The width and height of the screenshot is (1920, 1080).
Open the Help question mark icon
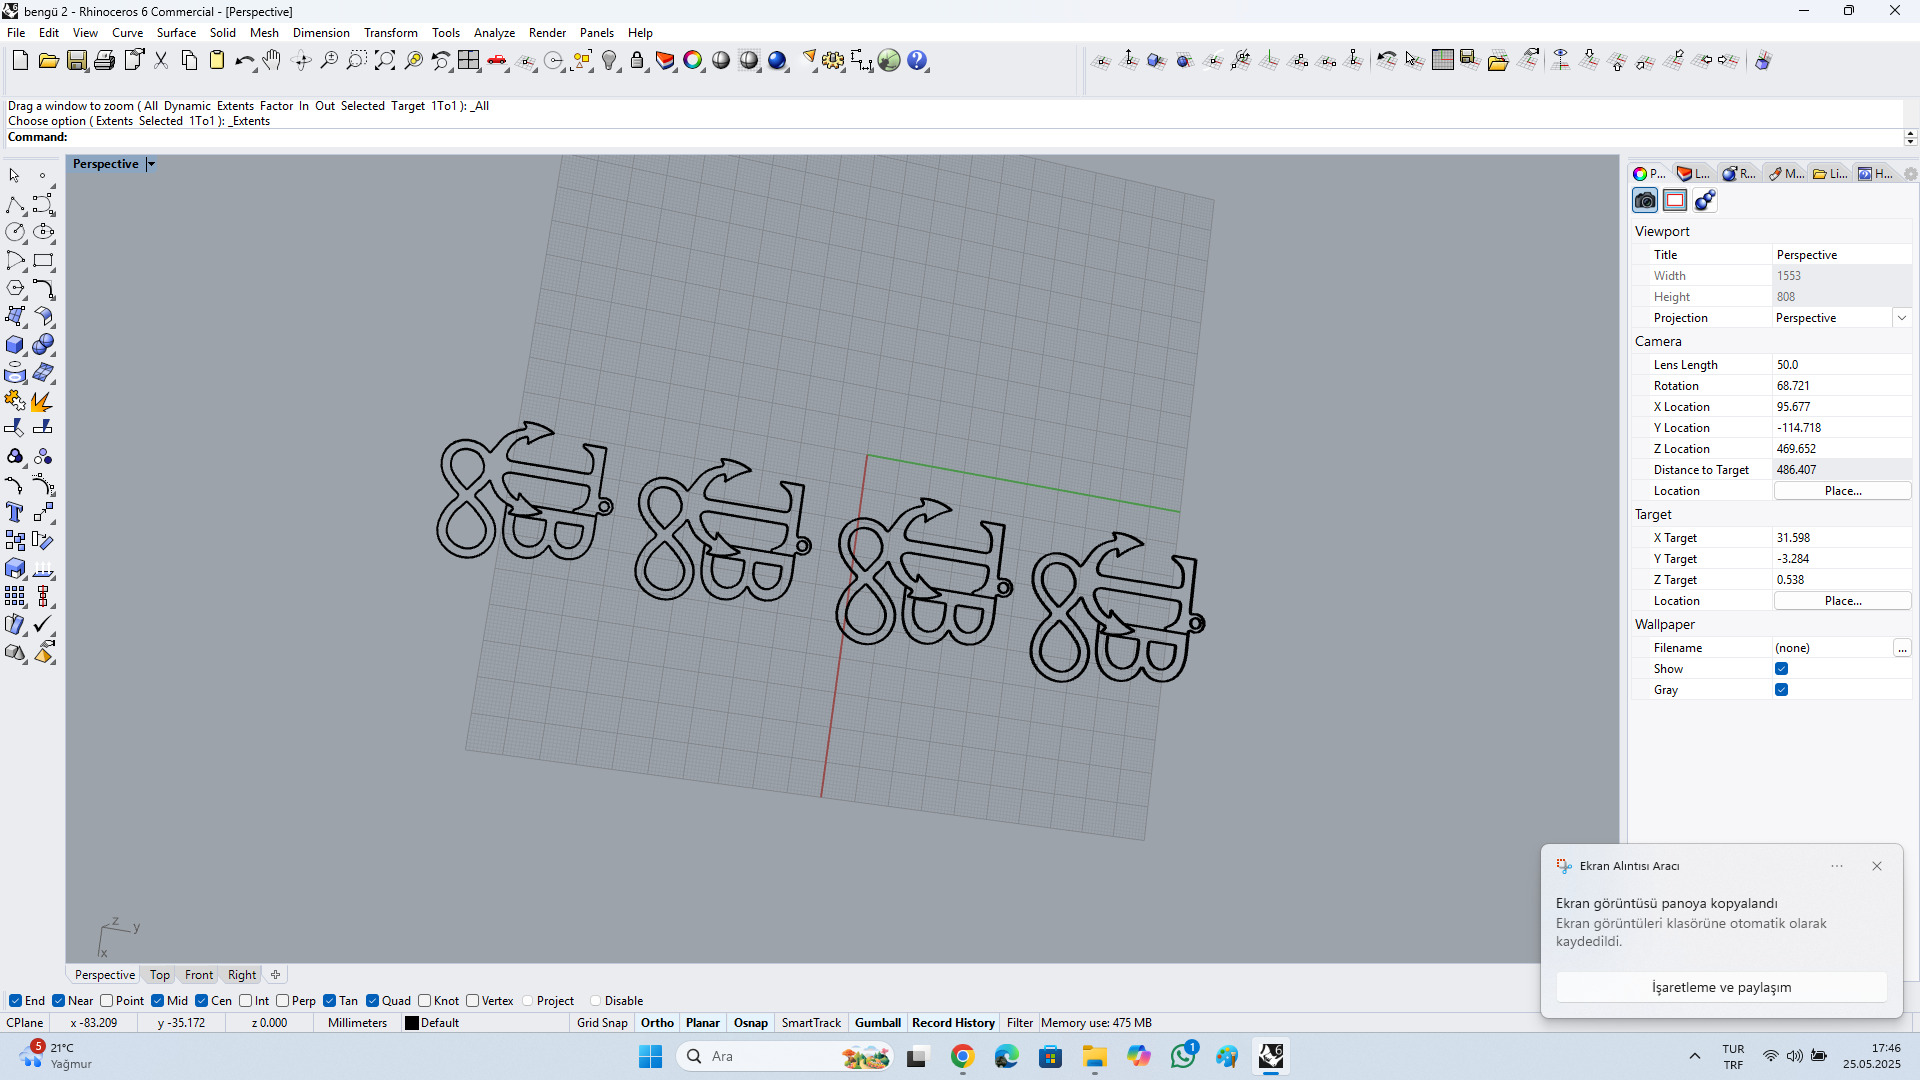coord(917,61)
